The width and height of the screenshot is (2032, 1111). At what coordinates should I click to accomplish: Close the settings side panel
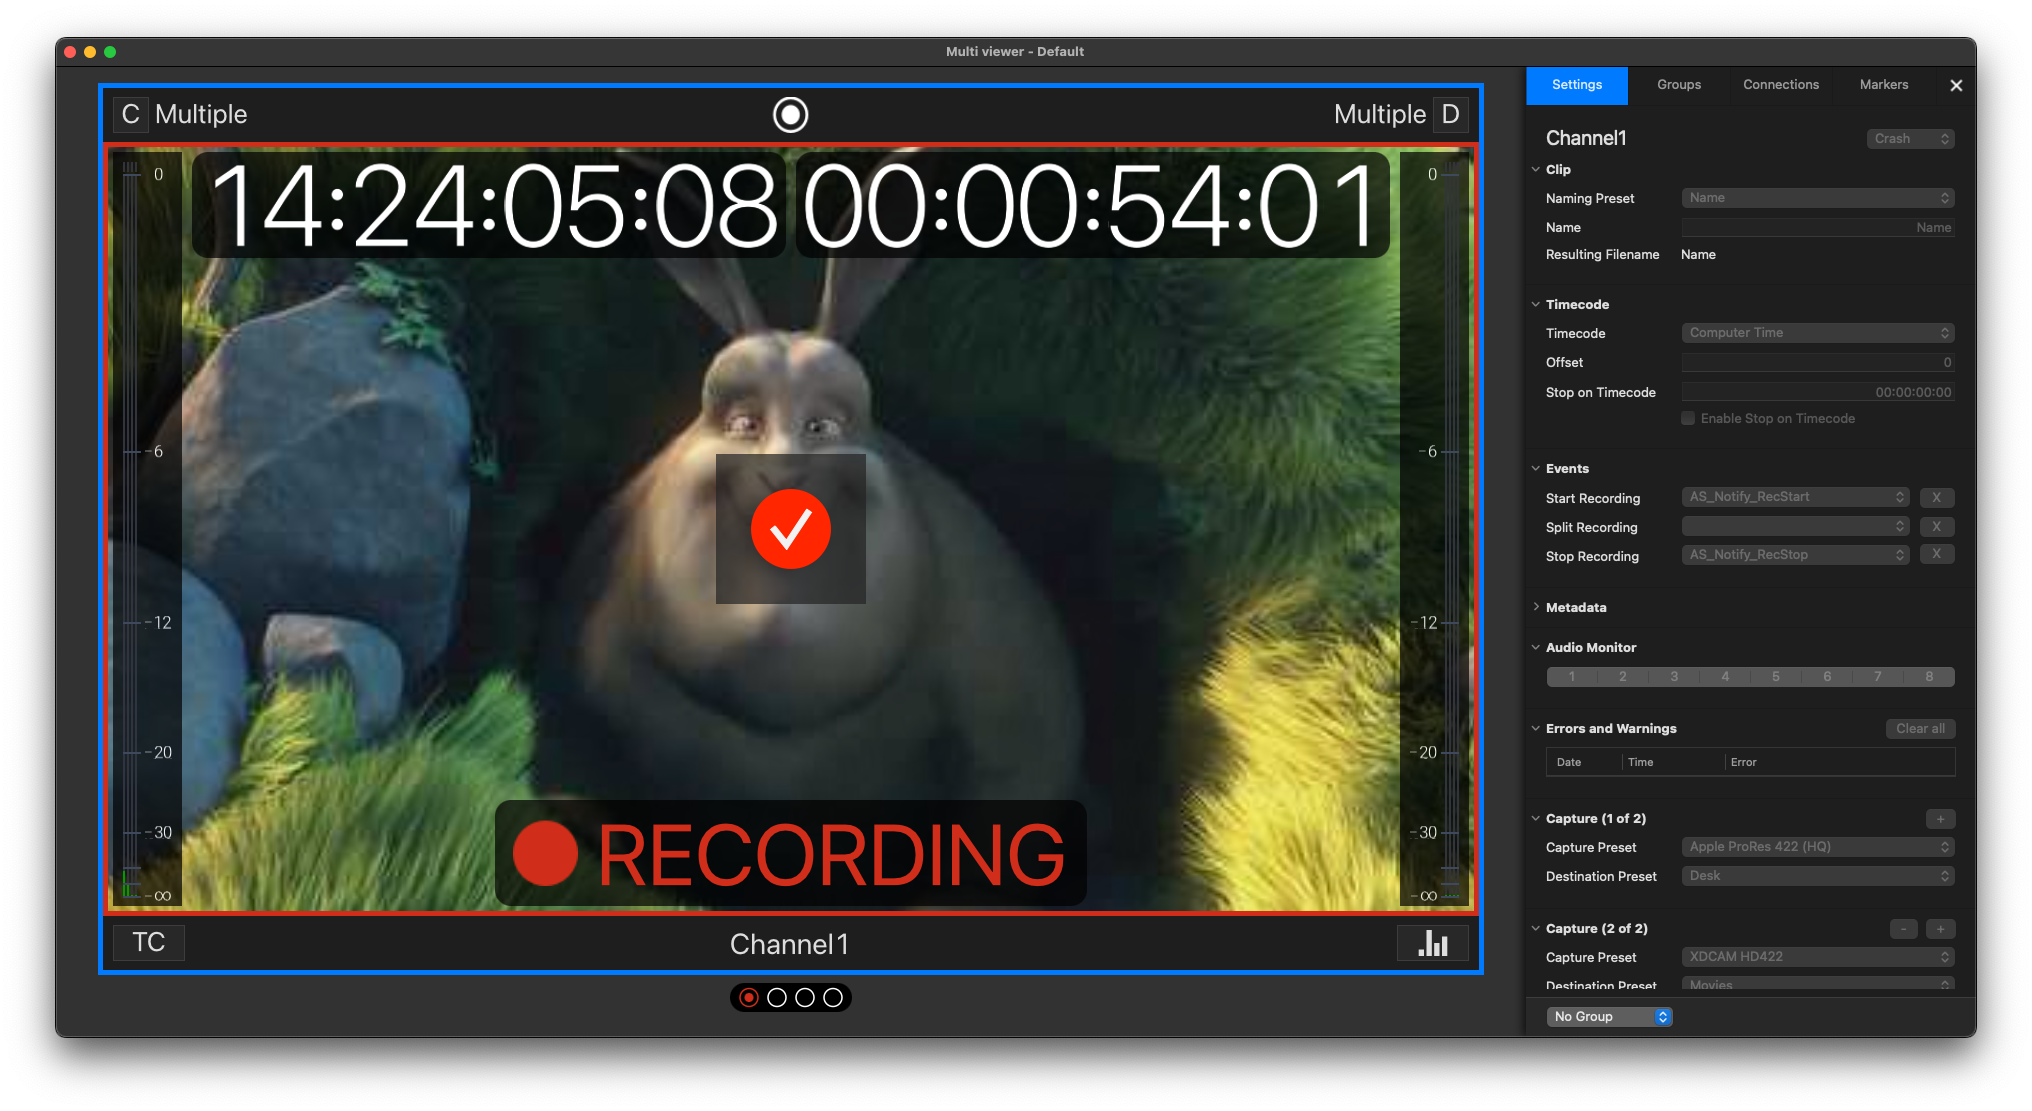(1956, 86)
